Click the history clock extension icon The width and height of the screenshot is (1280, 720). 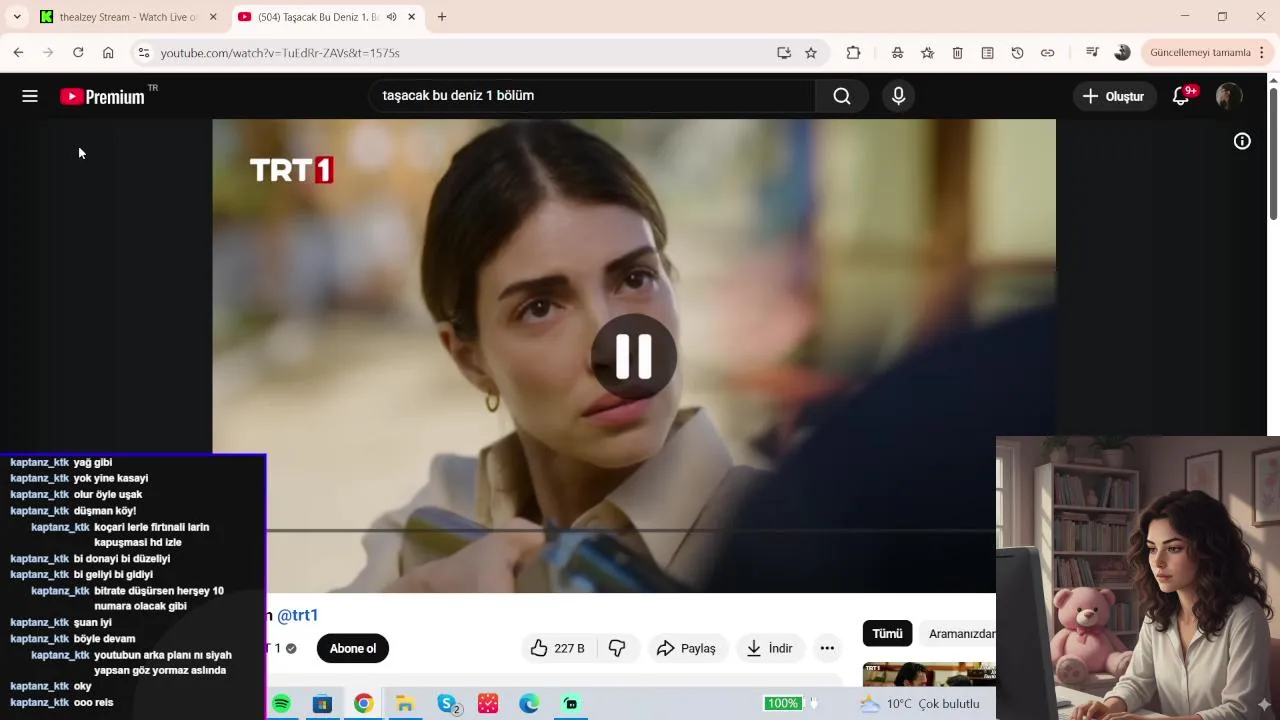(x=1017, y=53)
